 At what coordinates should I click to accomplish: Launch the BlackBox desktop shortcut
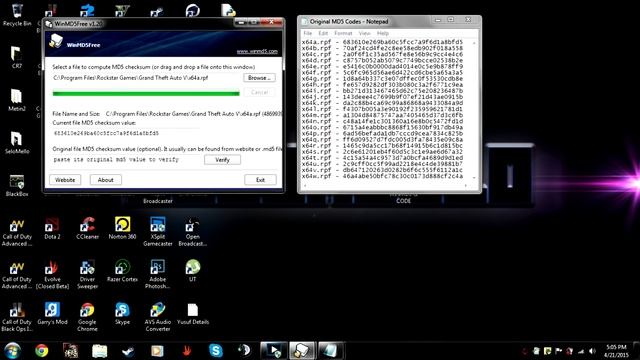tap(17, 185)
